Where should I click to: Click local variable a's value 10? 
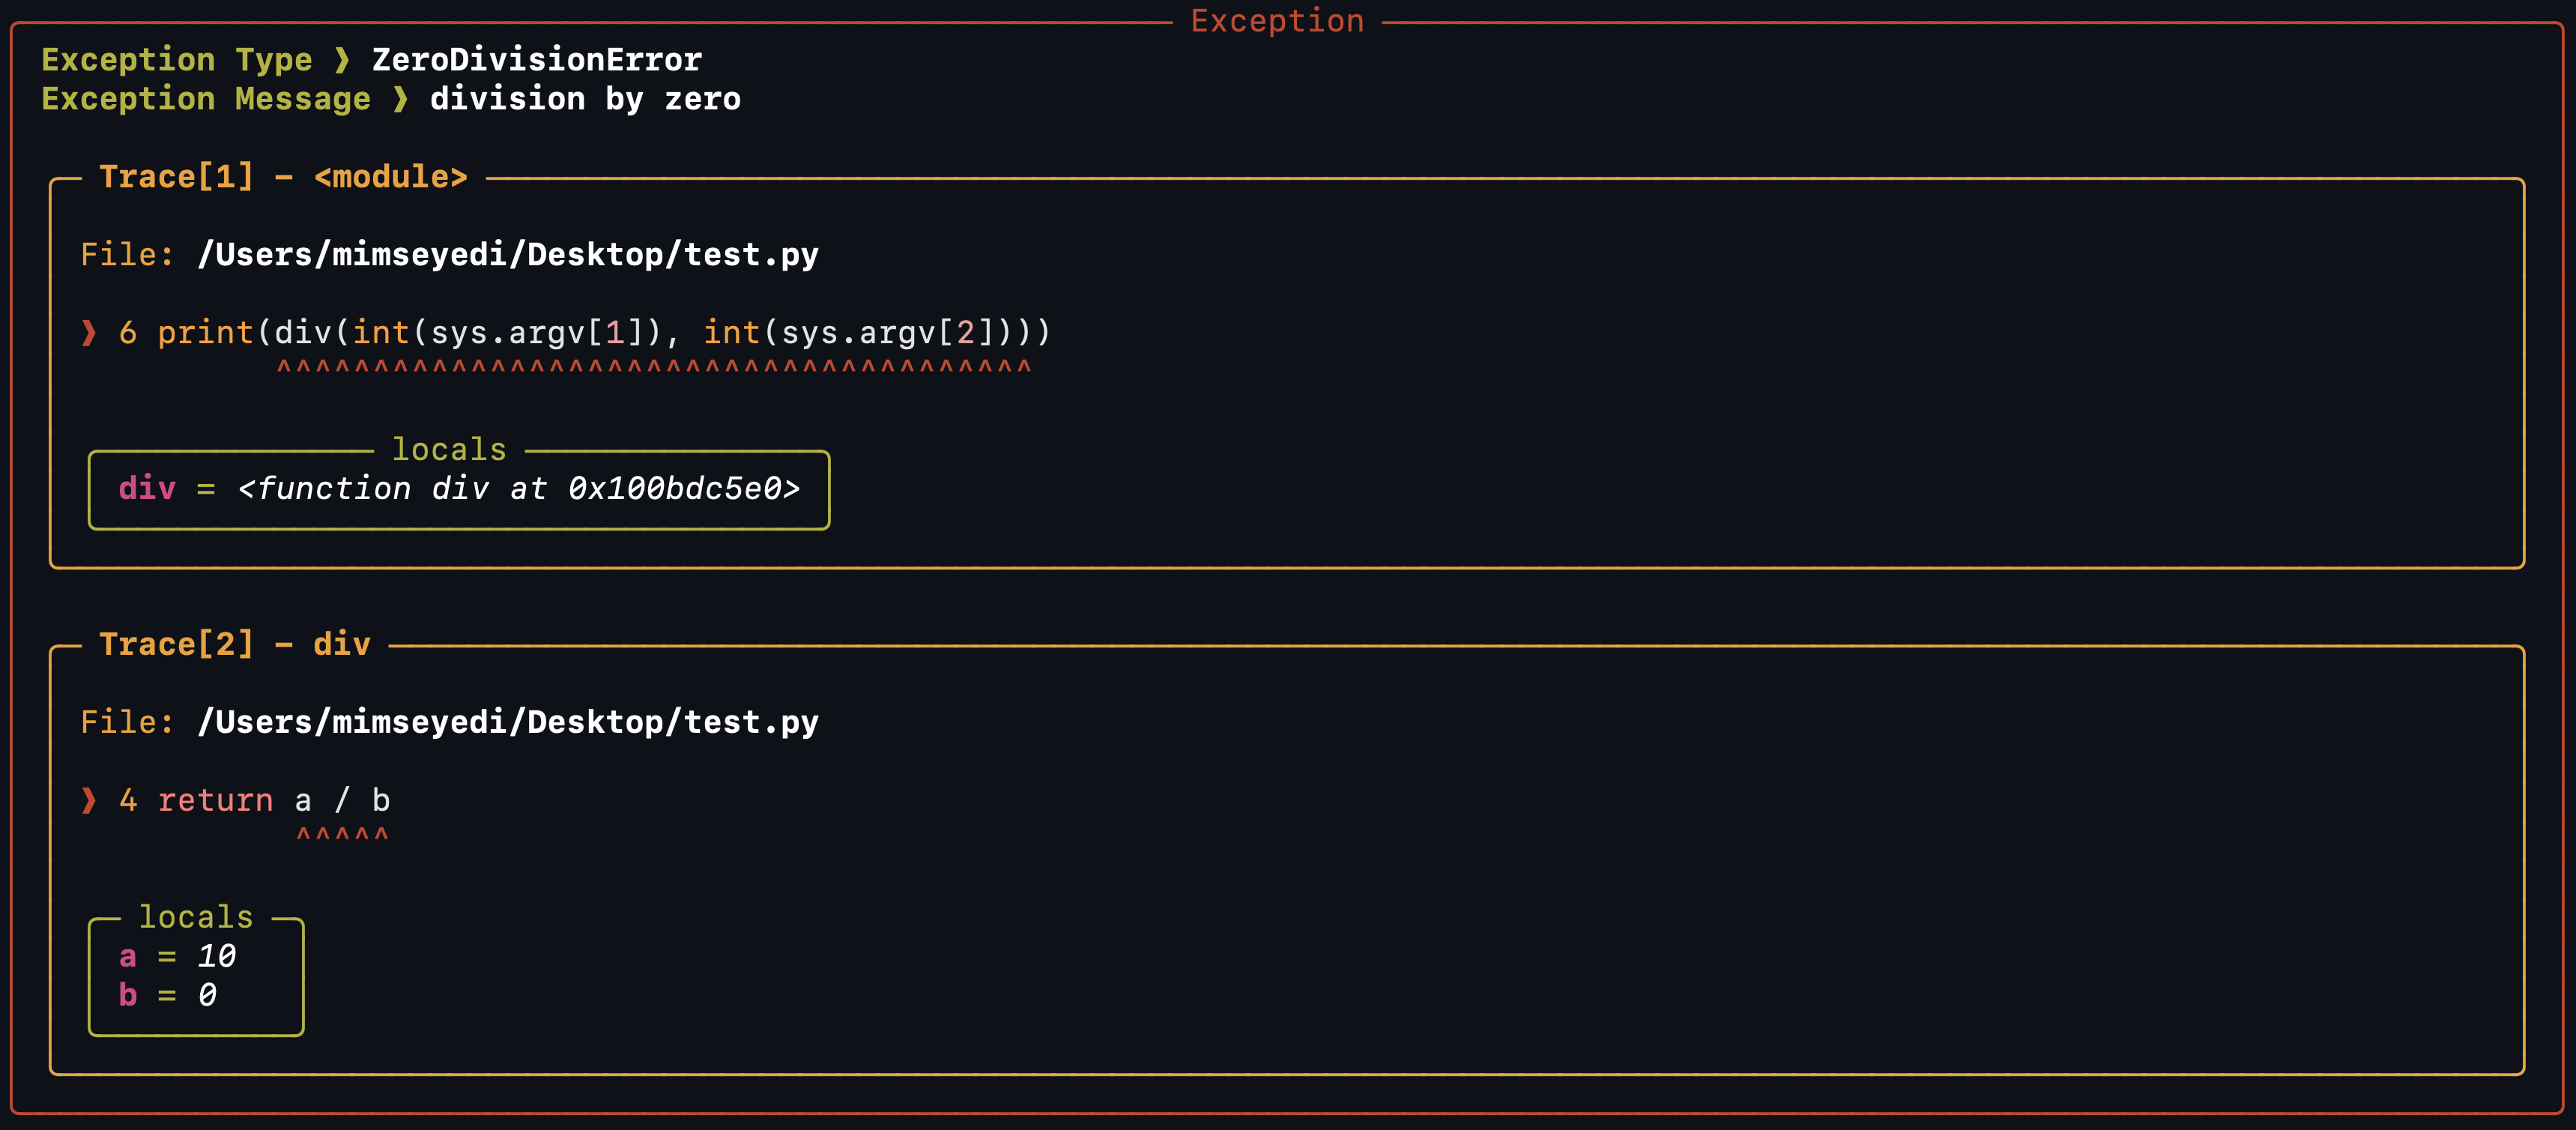(216, 956)
